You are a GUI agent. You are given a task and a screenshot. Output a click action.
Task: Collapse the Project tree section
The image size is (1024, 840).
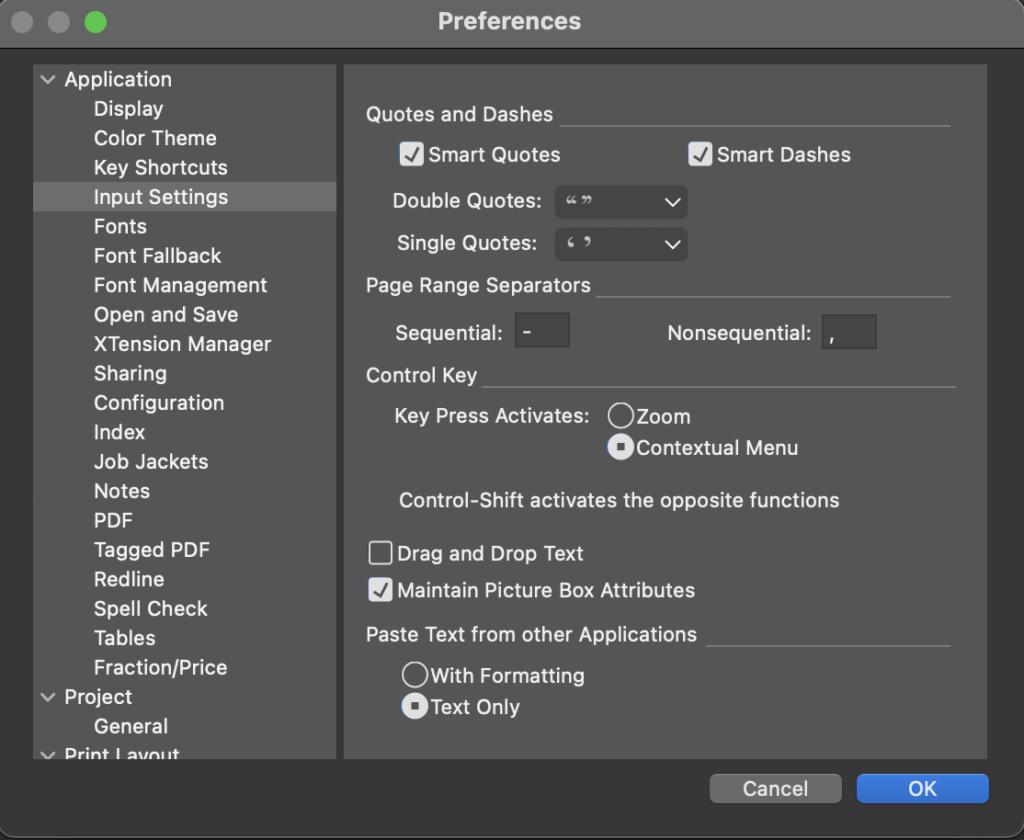coord(48,697)
